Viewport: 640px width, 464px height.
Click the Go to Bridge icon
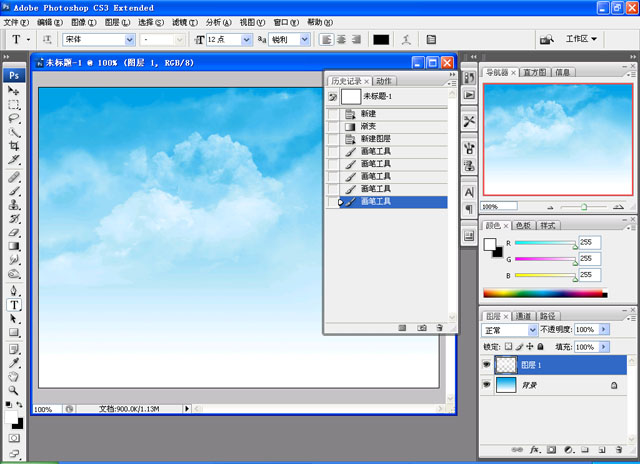click(547, 40)
